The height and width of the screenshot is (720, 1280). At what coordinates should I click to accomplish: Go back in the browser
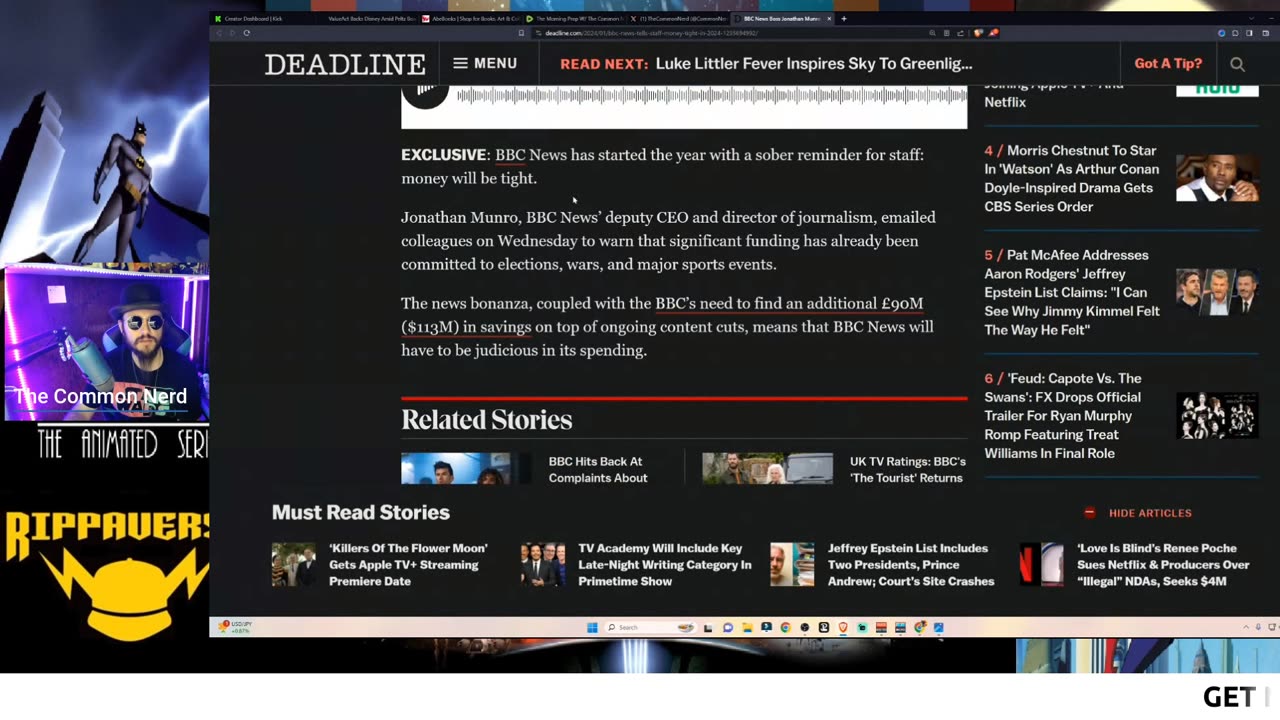coord(219,33)
